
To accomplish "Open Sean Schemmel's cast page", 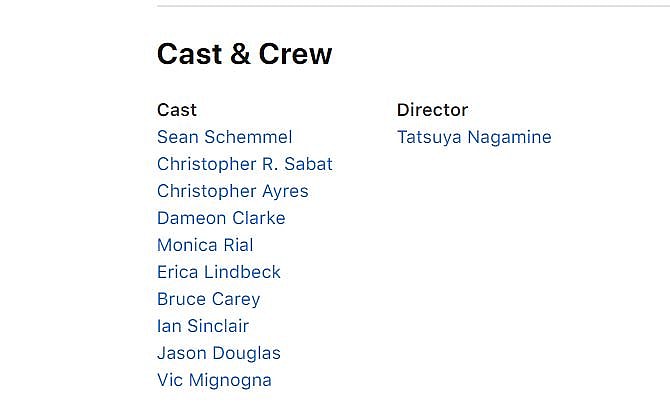I will point(224,137).
